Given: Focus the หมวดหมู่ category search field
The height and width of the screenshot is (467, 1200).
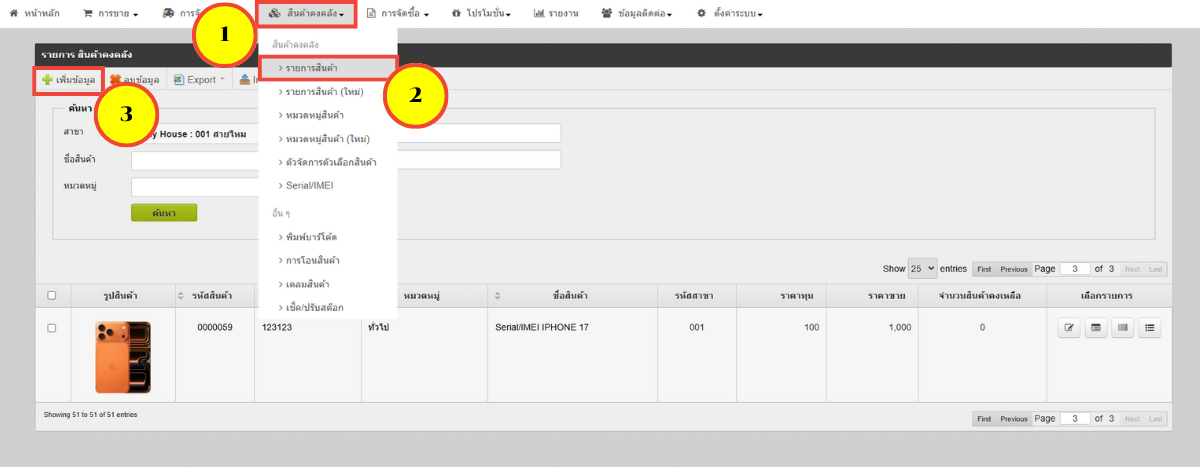Looking at the screenshot, I should 195,187.
